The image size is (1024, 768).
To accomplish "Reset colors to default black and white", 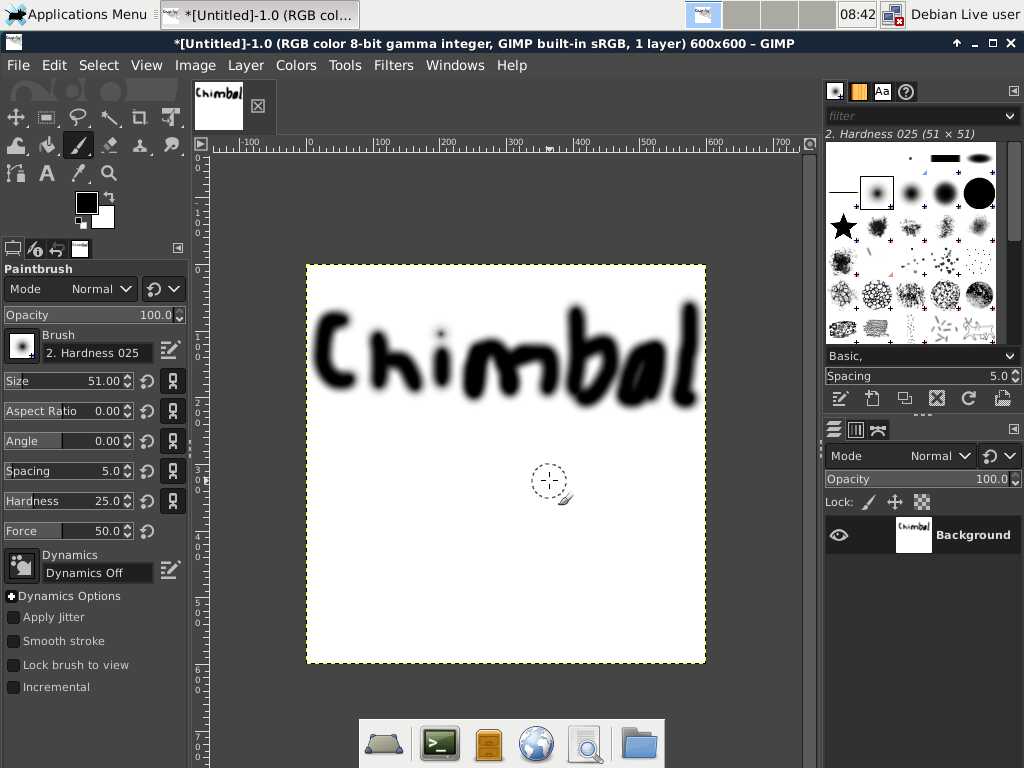I will [x=81, y=223].
